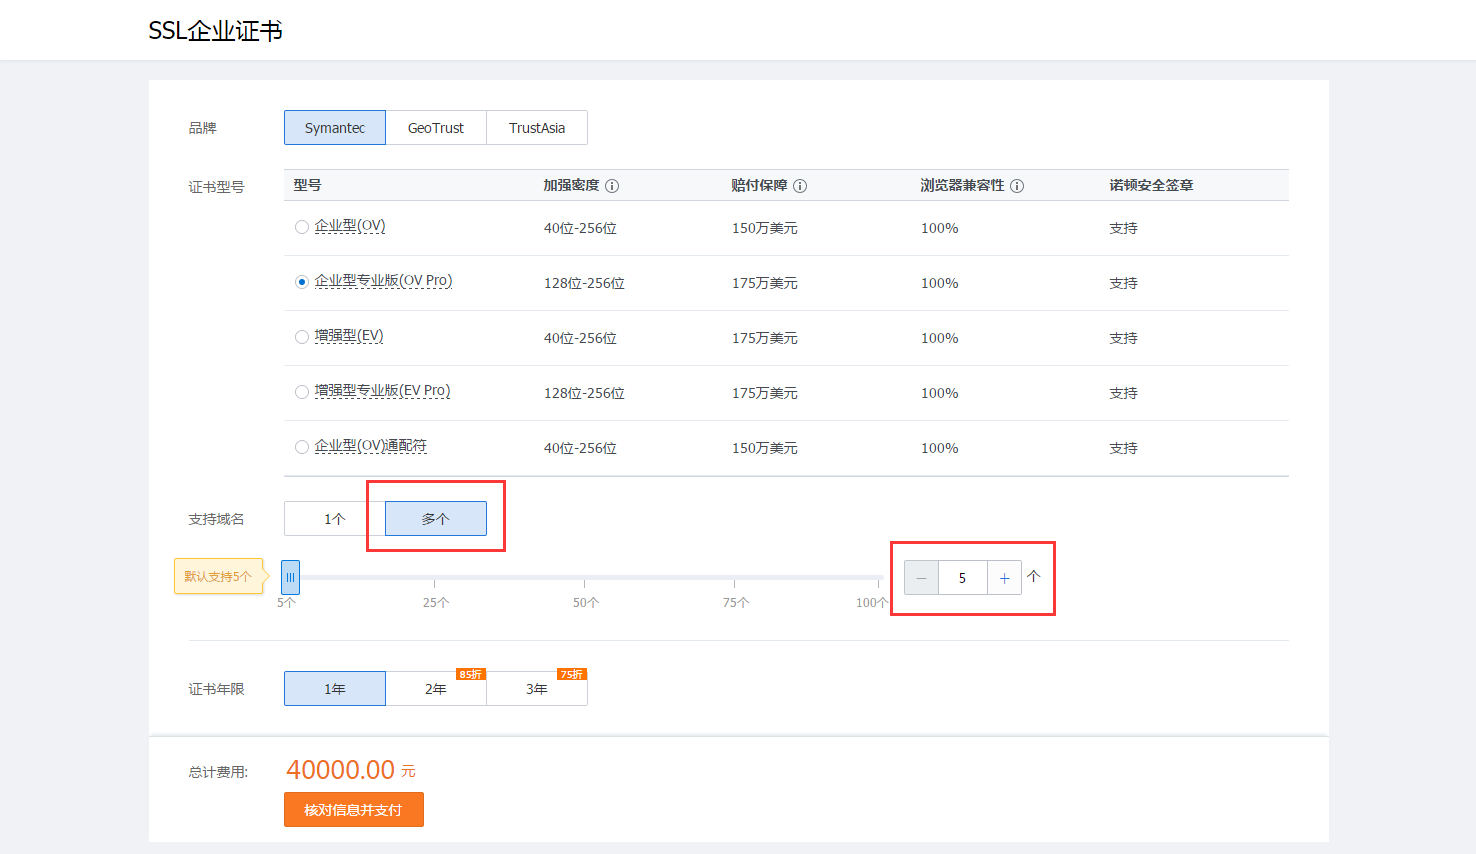This screenshot has height=854, width=1476.
Task: Click the domain quantity input field
Action: [962, 578]
